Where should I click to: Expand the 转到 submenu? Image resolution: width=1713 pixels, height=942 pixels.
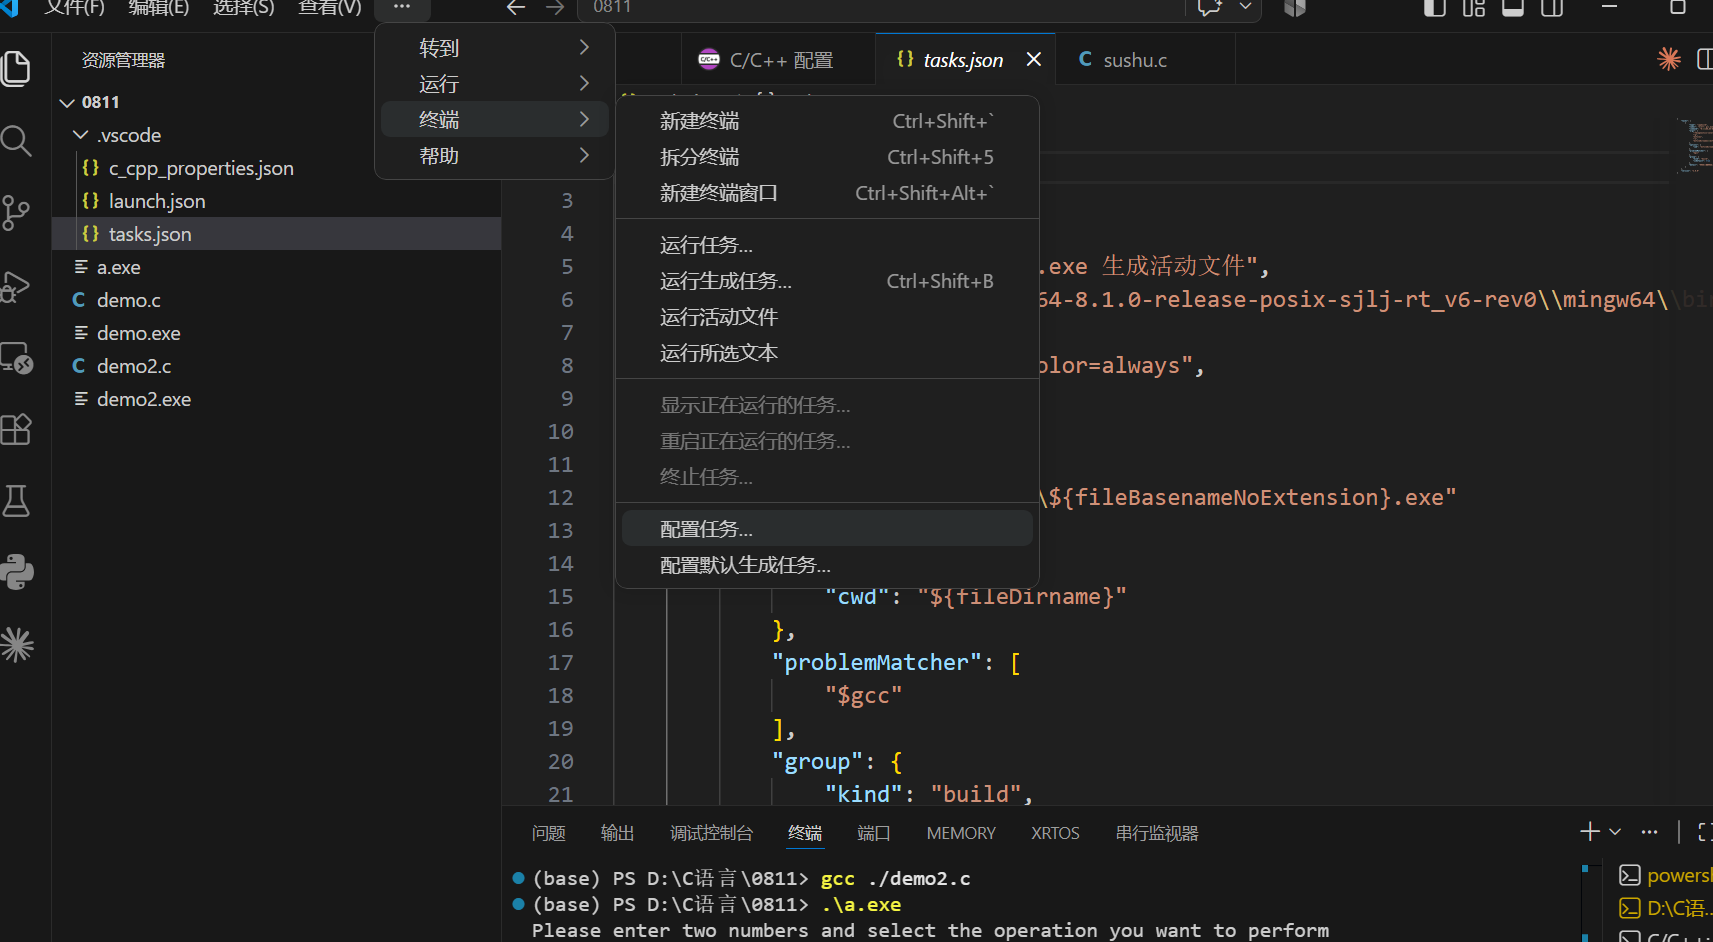click(494, 48)
